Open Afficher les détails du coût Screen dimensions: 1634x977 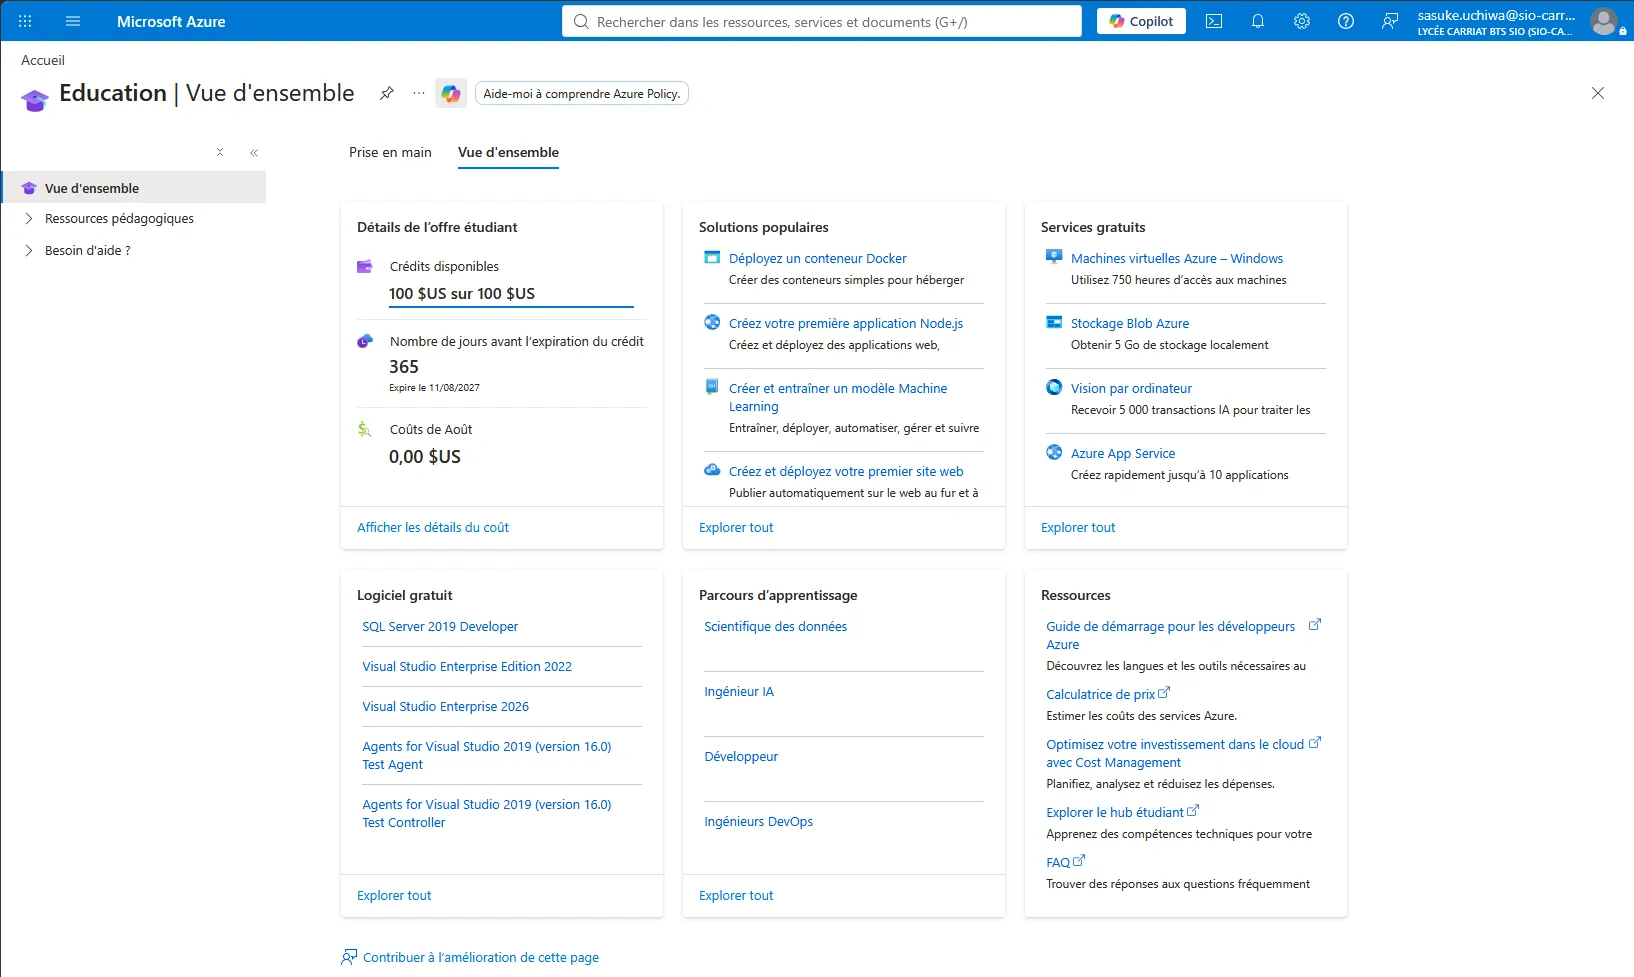433,527
